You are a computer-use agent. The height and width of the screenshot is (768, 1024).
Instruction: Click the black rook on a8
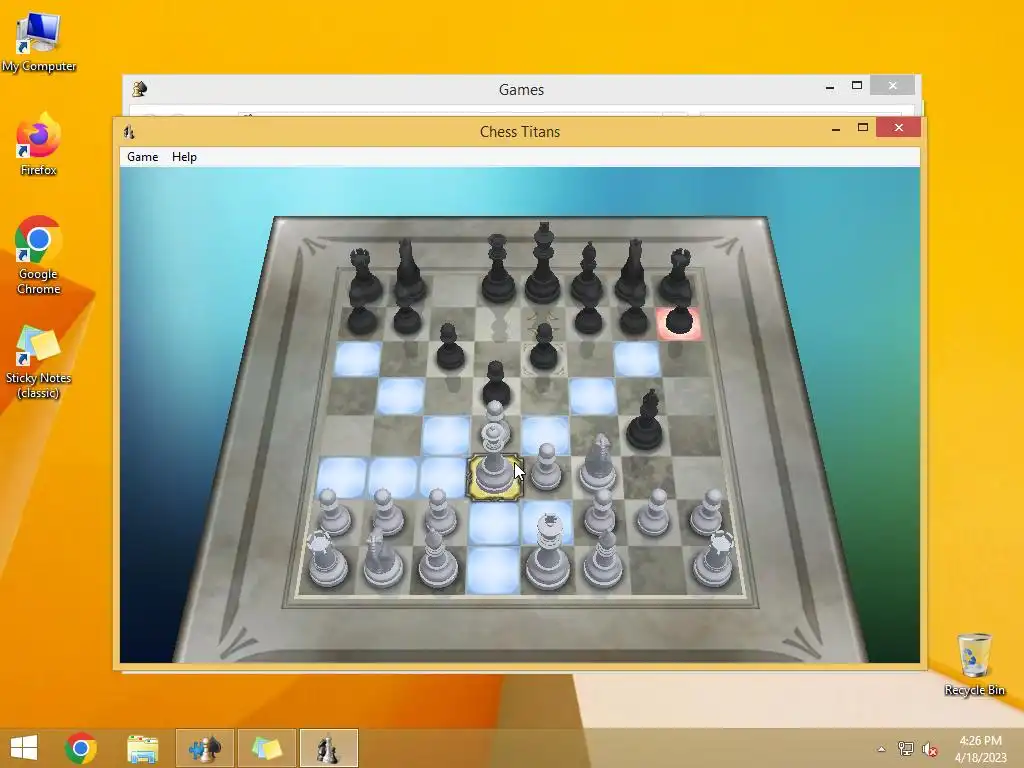(363, 277)
